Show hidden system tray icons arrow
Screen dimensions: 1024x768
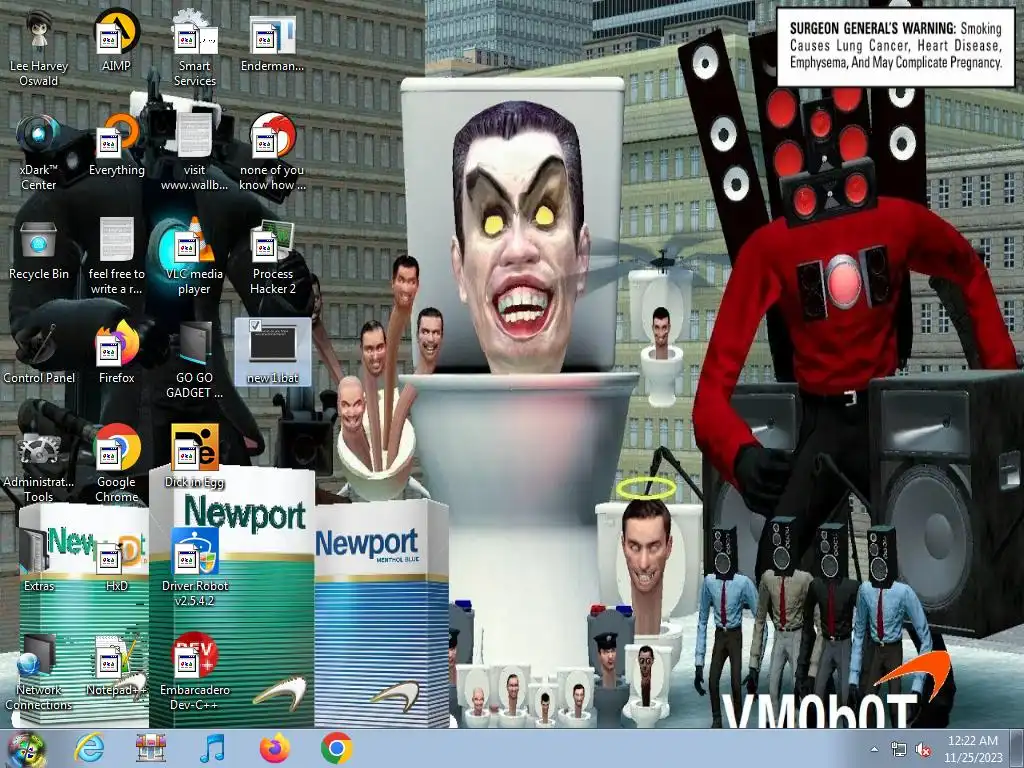click(874, 750)
